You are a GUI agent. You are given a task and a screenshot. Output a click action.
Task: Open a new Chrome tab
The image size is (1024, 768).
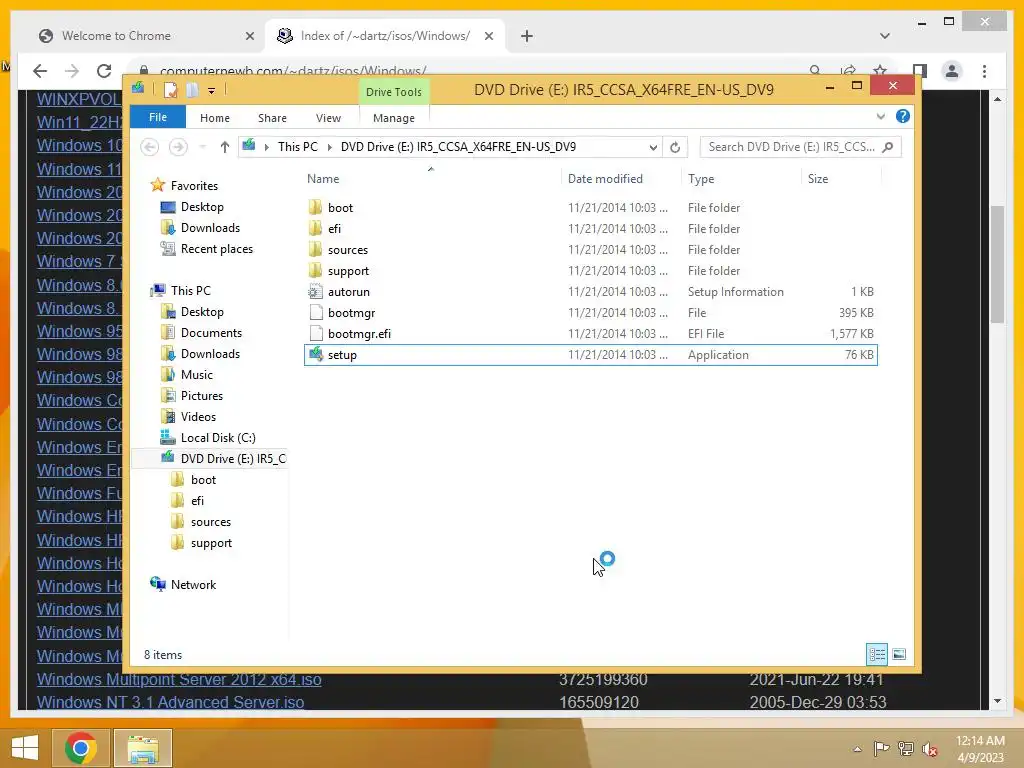click(527, 36)
